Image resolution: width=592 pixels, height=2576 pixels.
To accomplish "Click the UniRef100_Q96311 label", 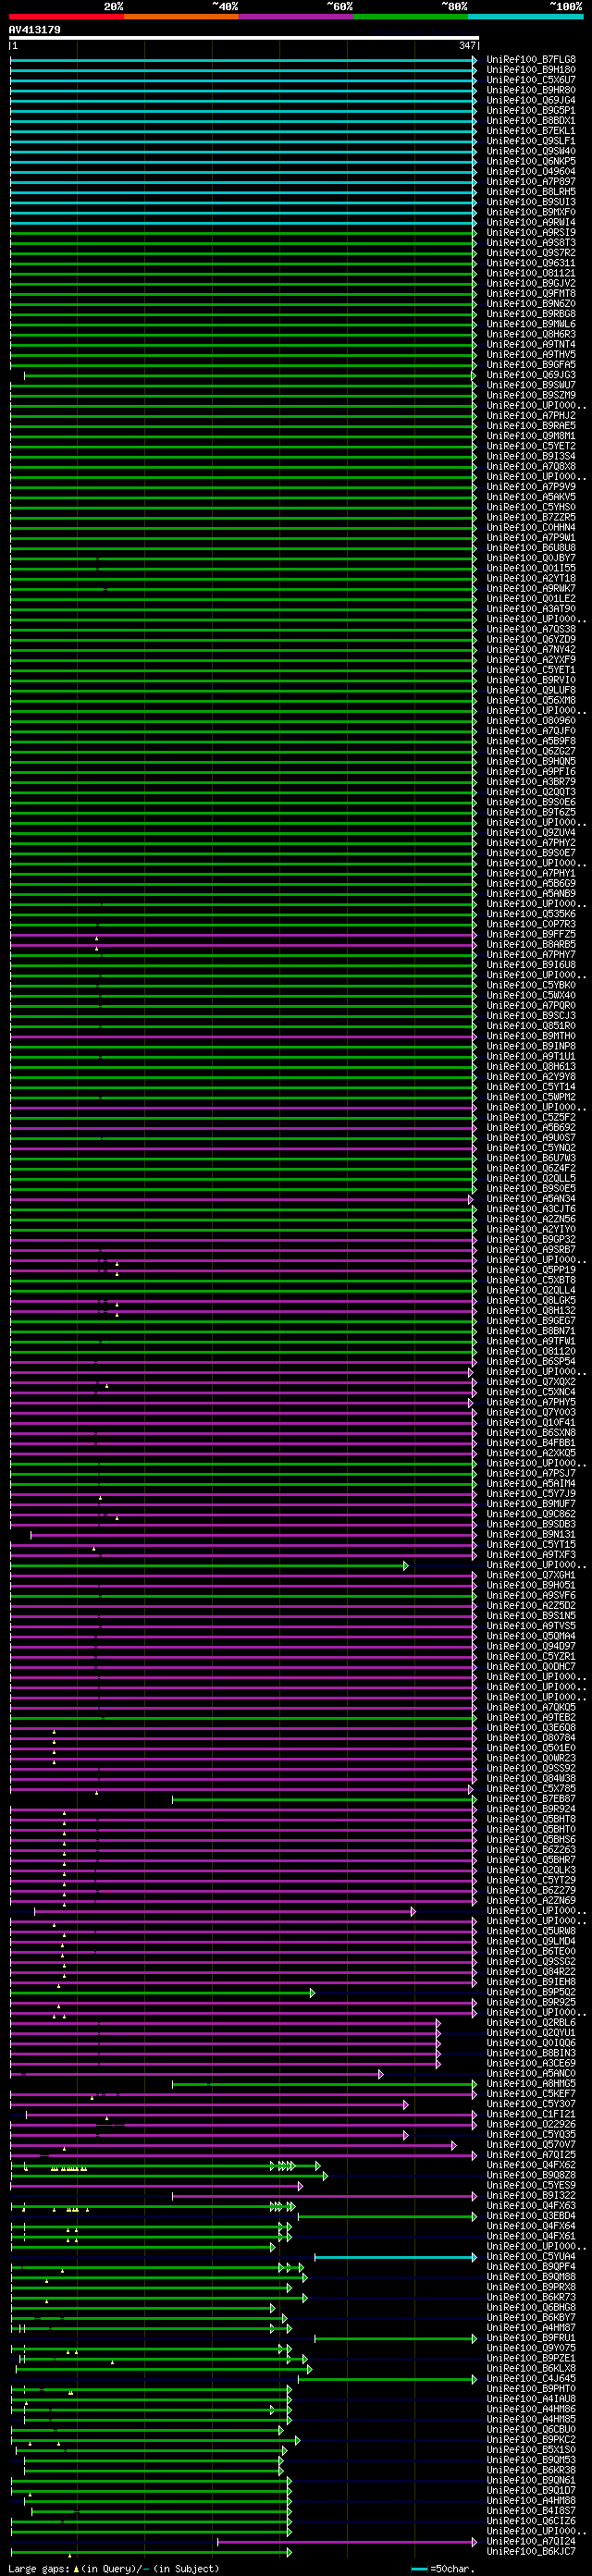I will (531, 263).
